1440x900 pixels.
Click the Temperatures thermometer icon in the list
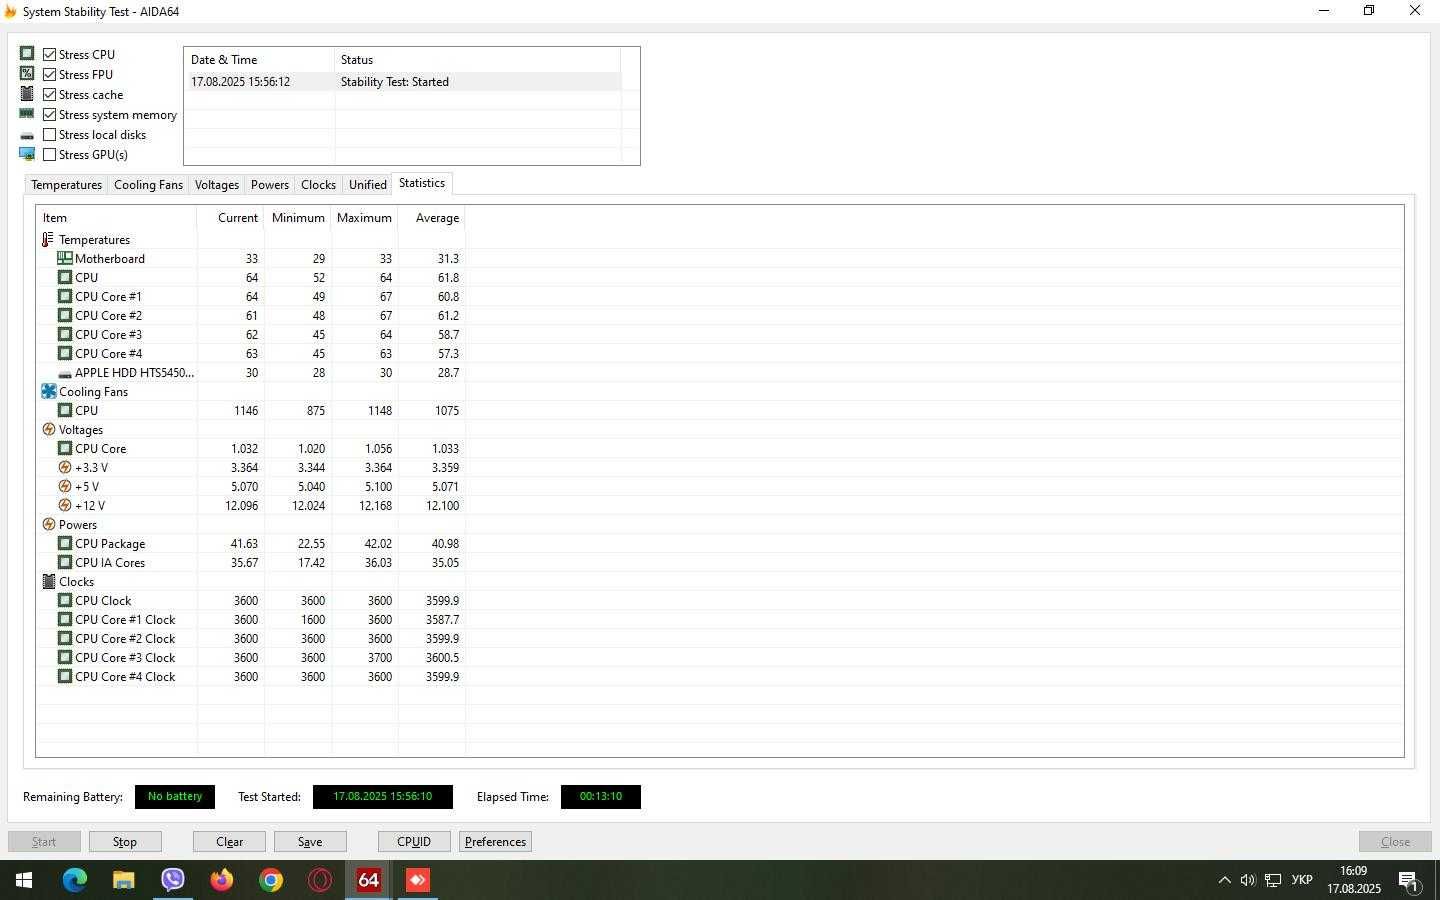coord(48,240)
